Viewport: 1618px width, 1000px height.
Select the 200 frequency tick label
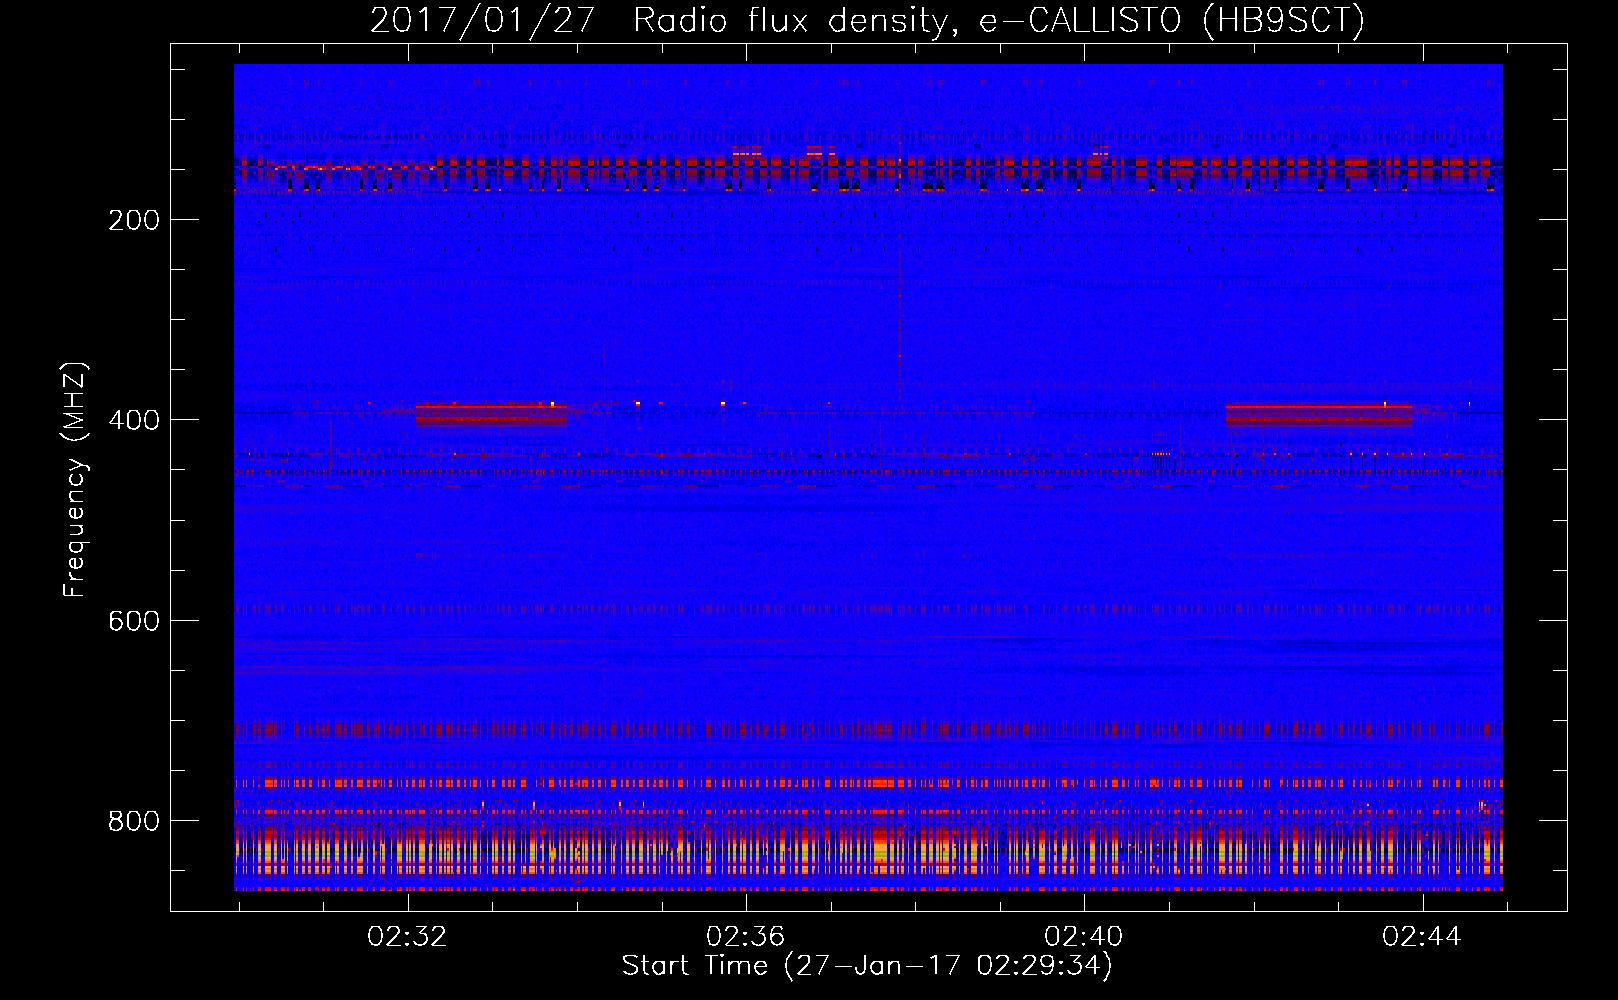[134, 220]
